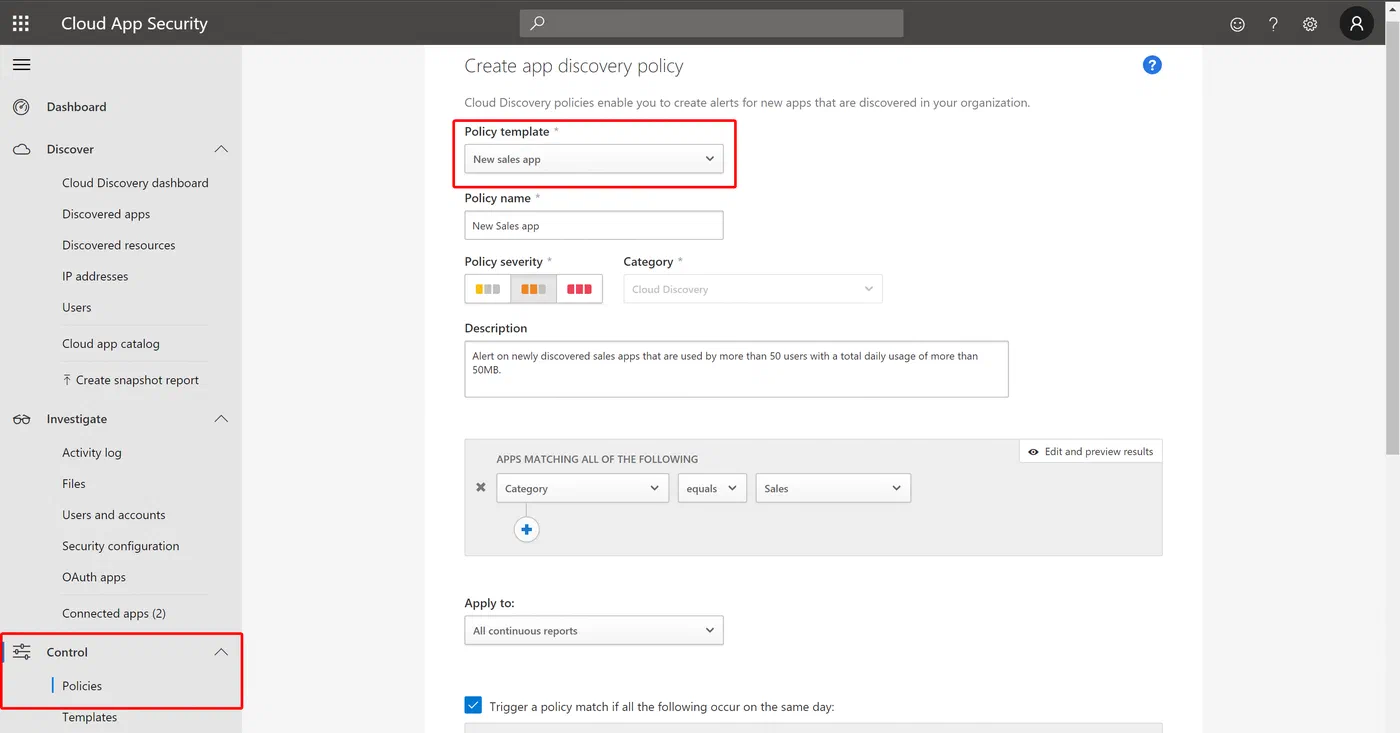Open Users under Discover
Viewport: 1400px width, 733px height.
coord(77,307)
